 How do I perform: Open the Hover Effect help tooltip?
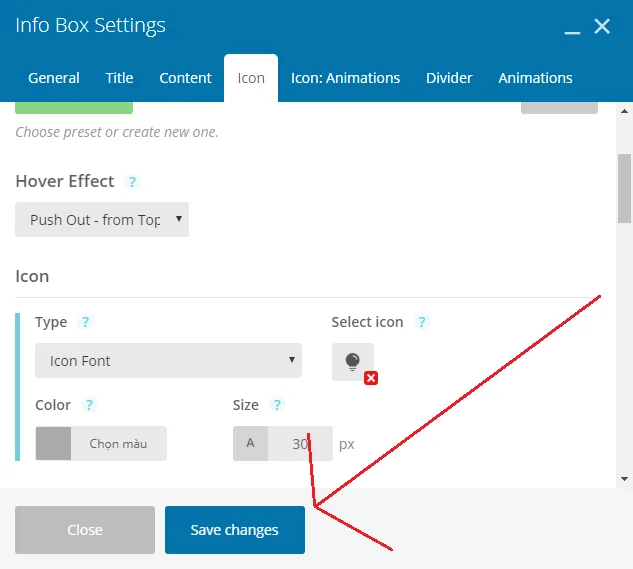[x=132, y=182]
